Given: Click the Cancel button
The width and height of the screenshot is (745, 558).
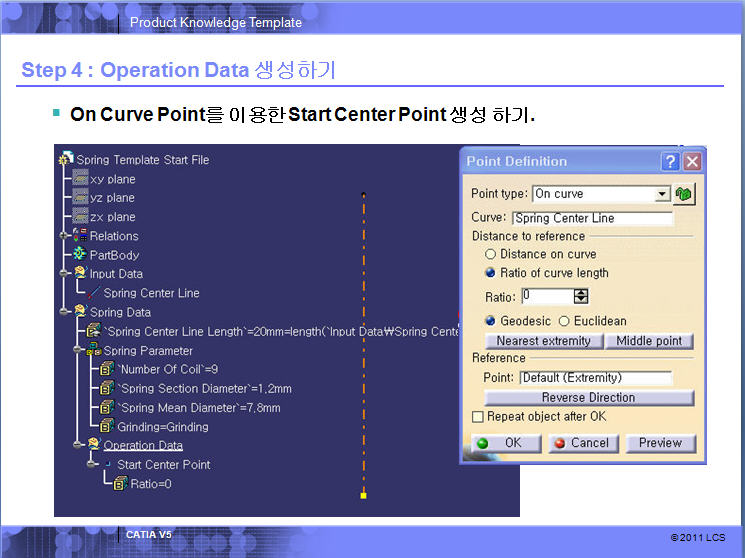Looking at the screenshot, I should click(583, 443).
